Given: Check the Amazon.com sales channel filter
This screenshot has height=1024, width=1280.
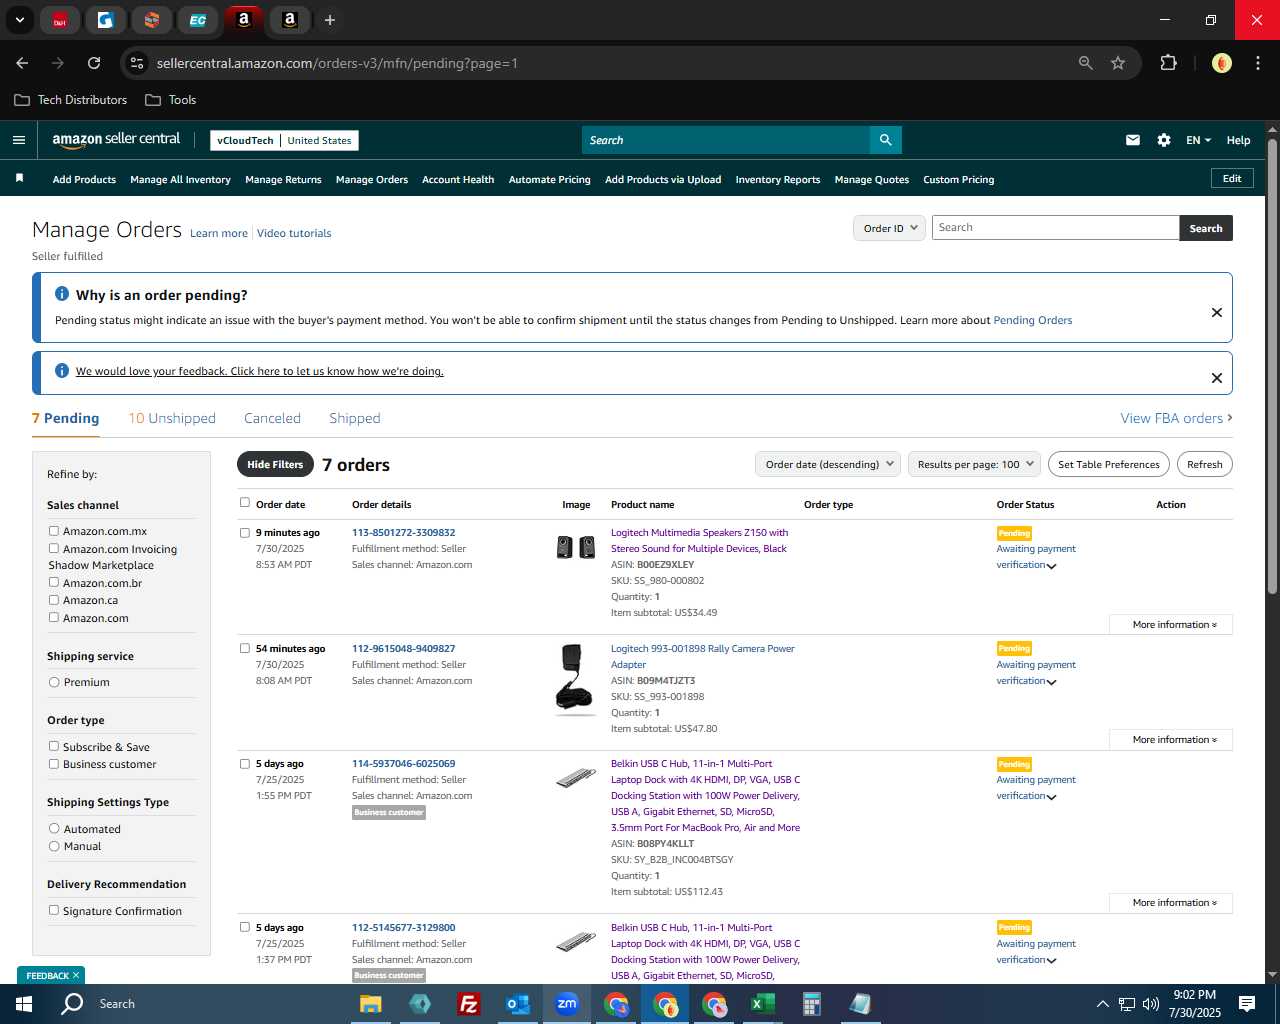Looking at the screenshot, I should point(54,617).
